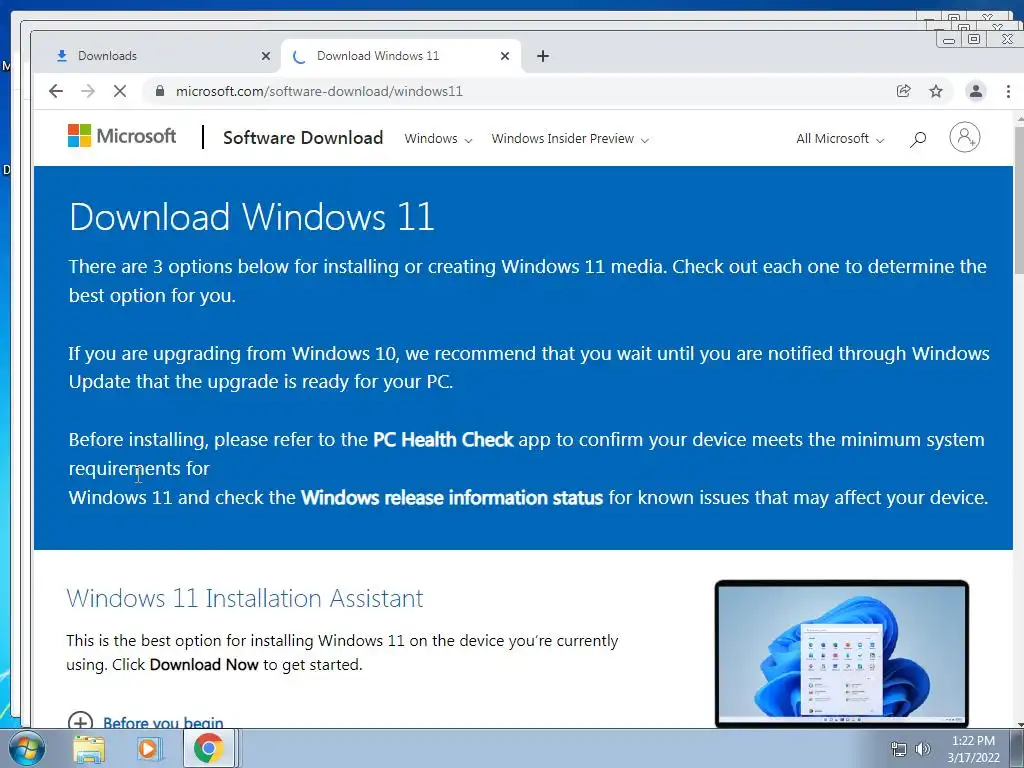The image size is (1024, 768).
Task: Click the address bar URL
Action: [x=319, y=91]
